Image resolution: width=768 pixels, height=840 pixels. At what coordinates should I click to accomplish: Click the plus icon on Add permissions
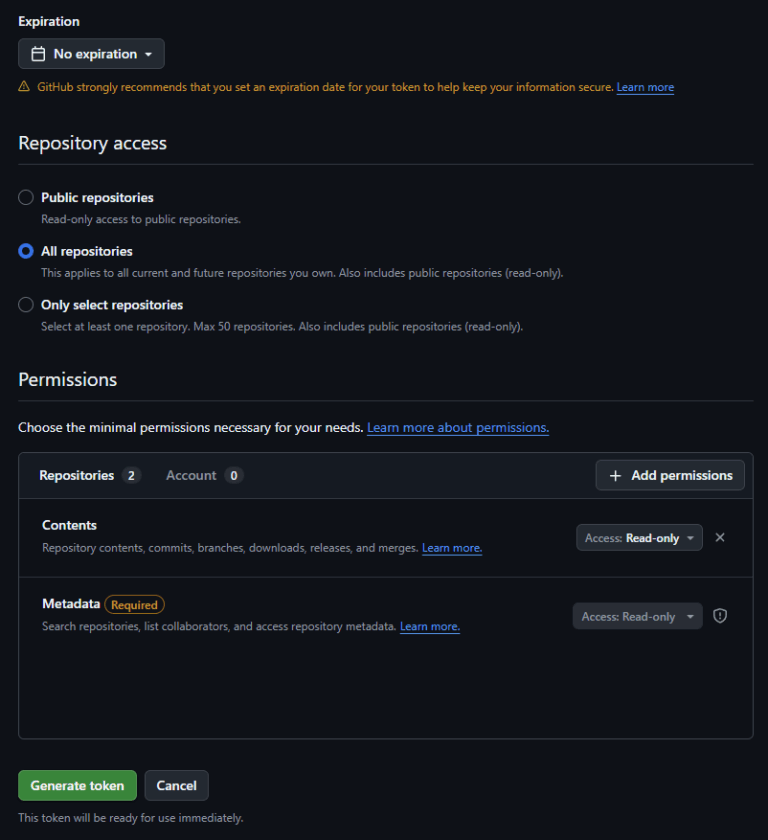coord(616,475)
